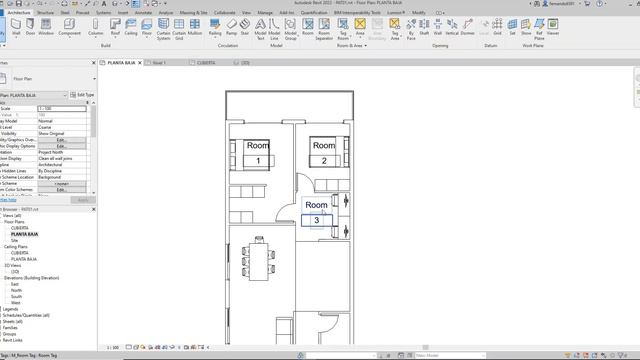
Task: Select the Vertical opening tool
Action: (452, 27)
